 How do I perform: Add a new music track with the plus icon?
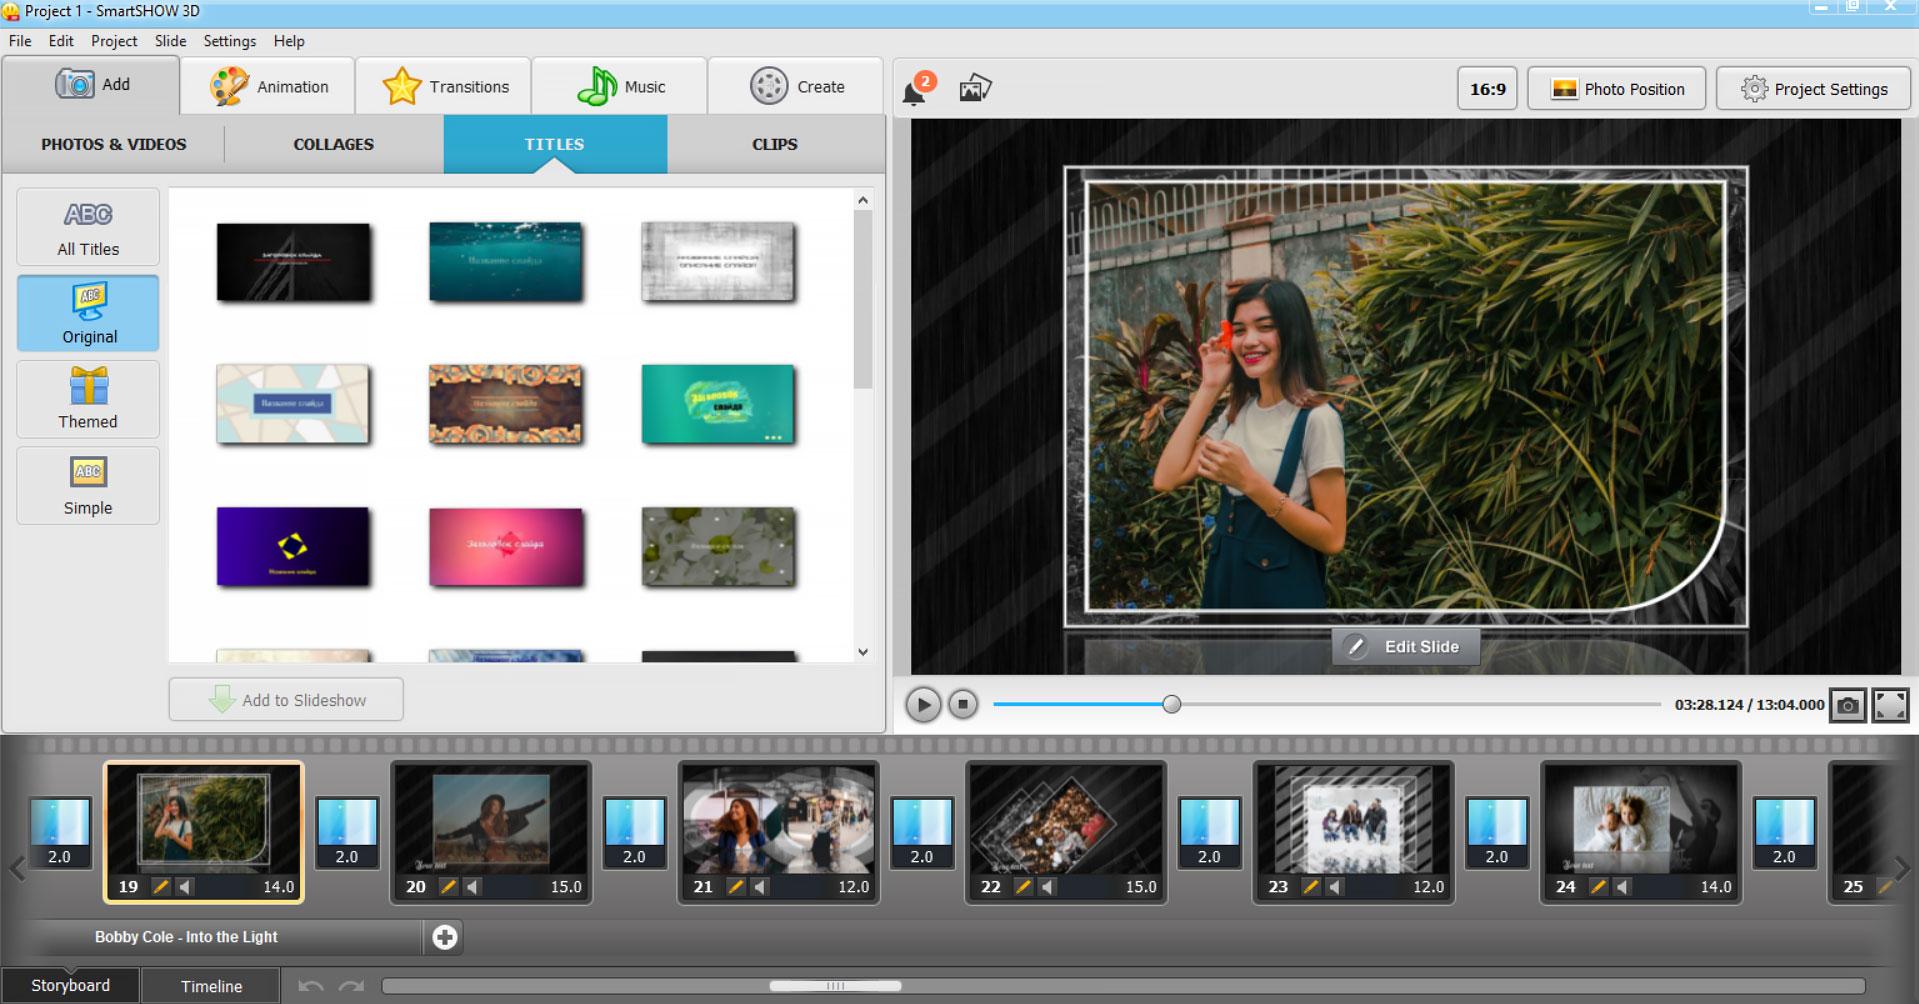pyautogui.click(x=446, y=937)
